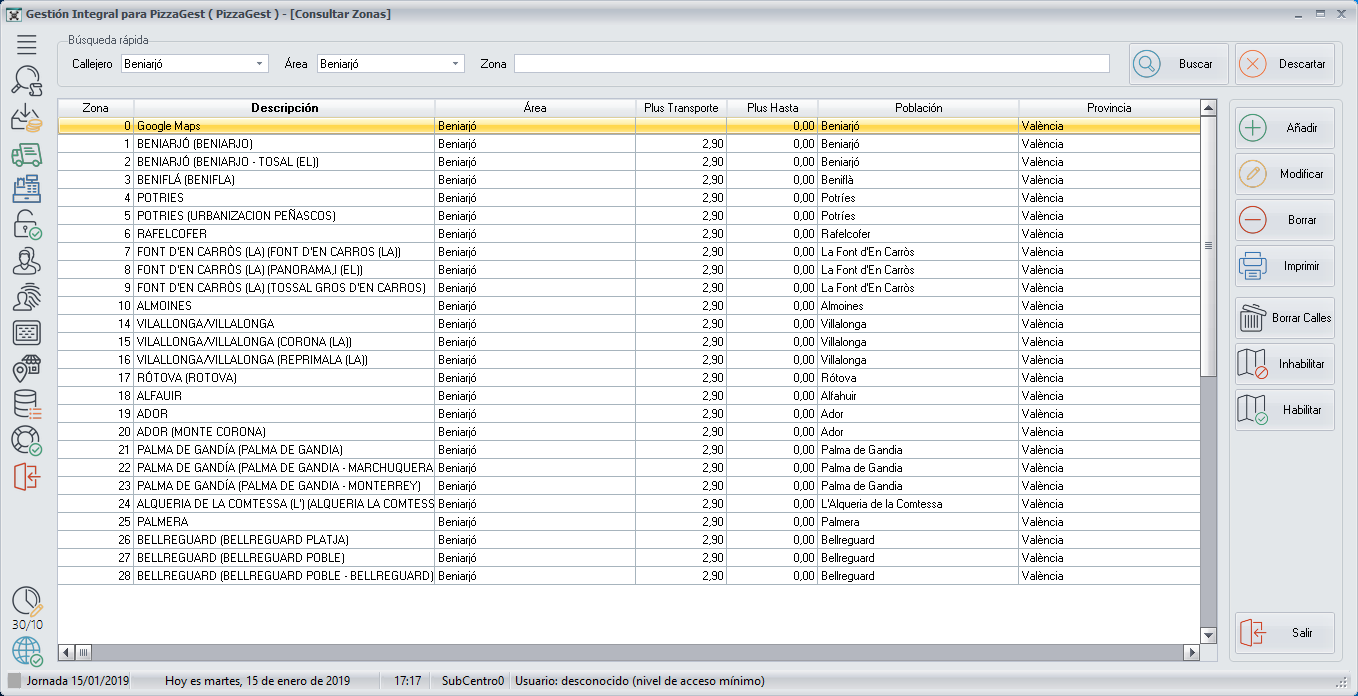The height and width of the screenshot is (696, 1358).
Task: Expand the Callejero dropdown
Action: pos(260,64)
